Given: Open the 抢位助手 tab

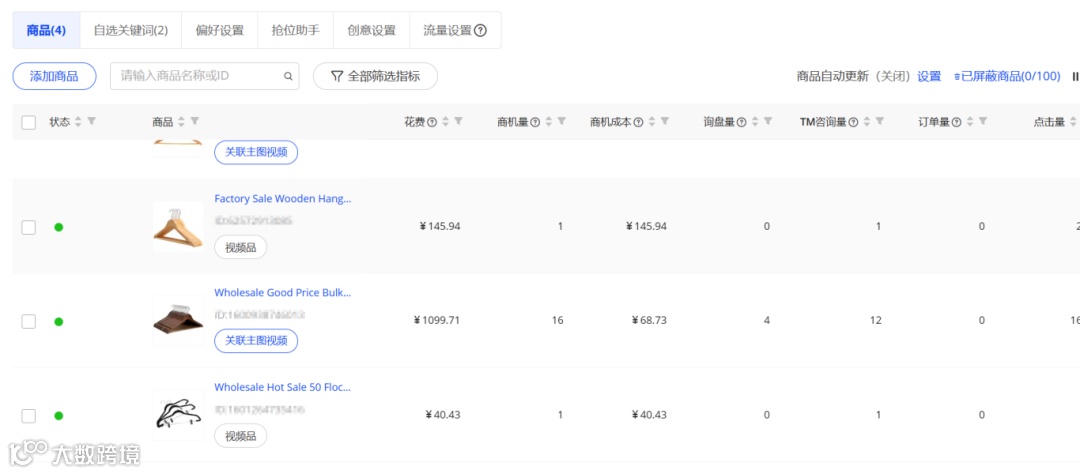Looking at the screenshot, I should pyautogui.click(x=295, y=31).
